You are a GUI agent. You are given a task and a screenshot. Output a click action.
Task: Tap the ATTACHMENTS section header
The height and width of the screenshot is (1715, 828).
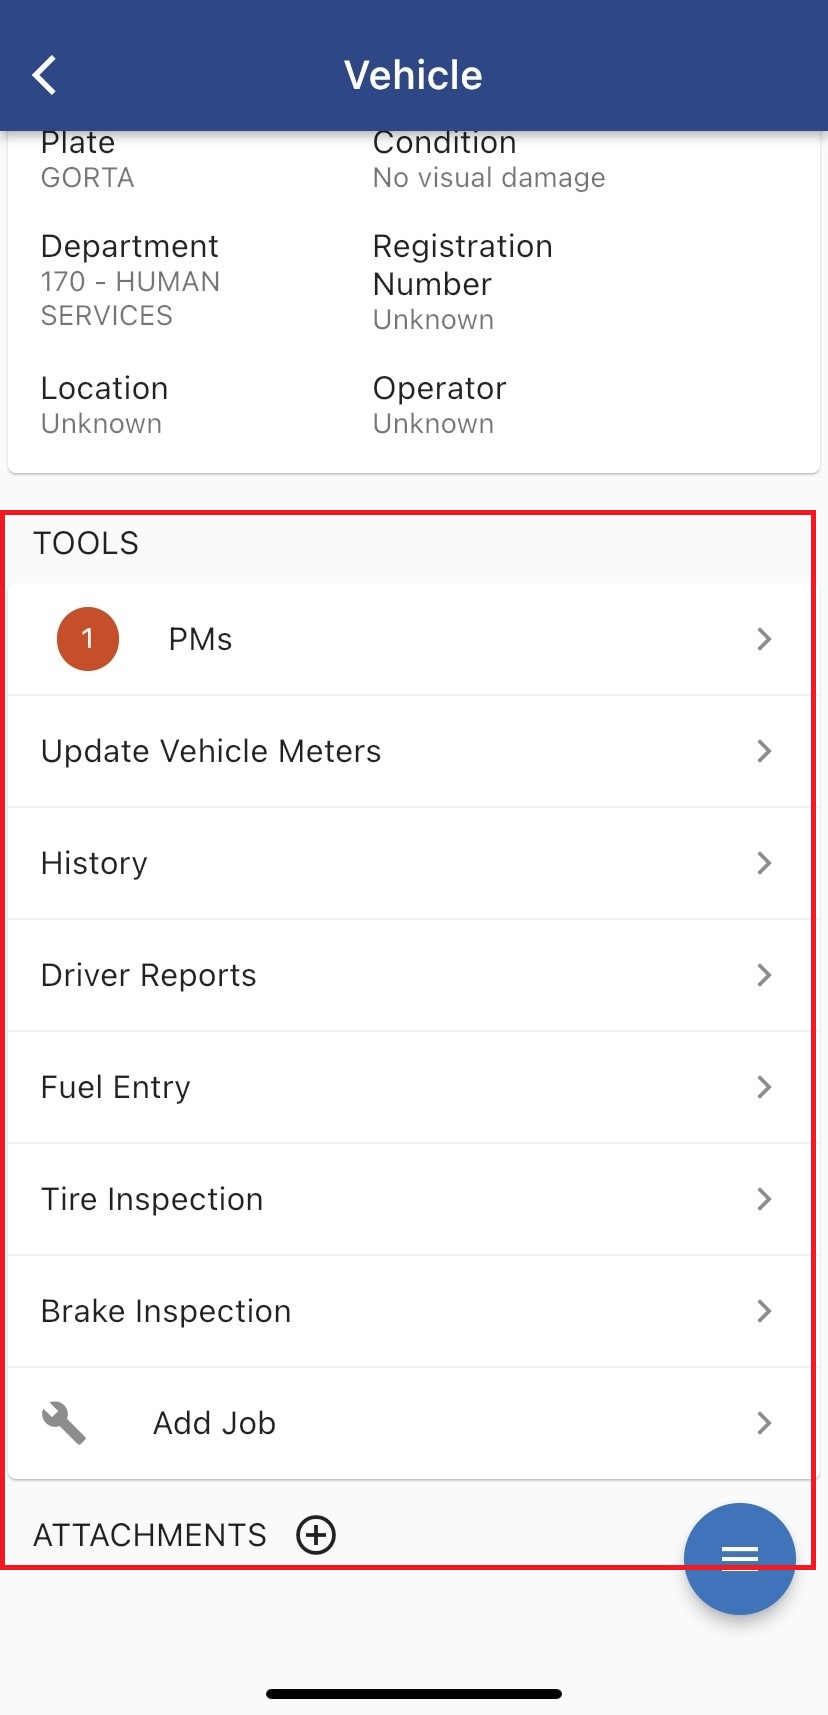(149, 1535)
